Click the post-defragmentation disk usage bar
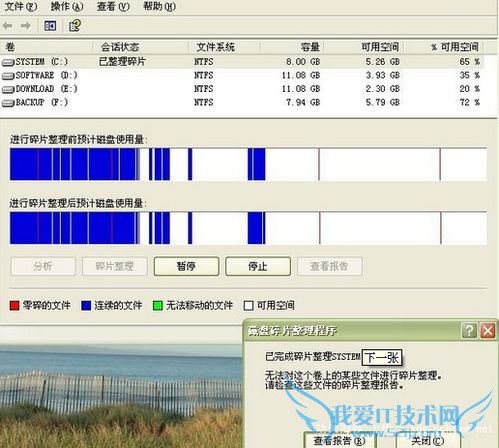 pos(248,228)
